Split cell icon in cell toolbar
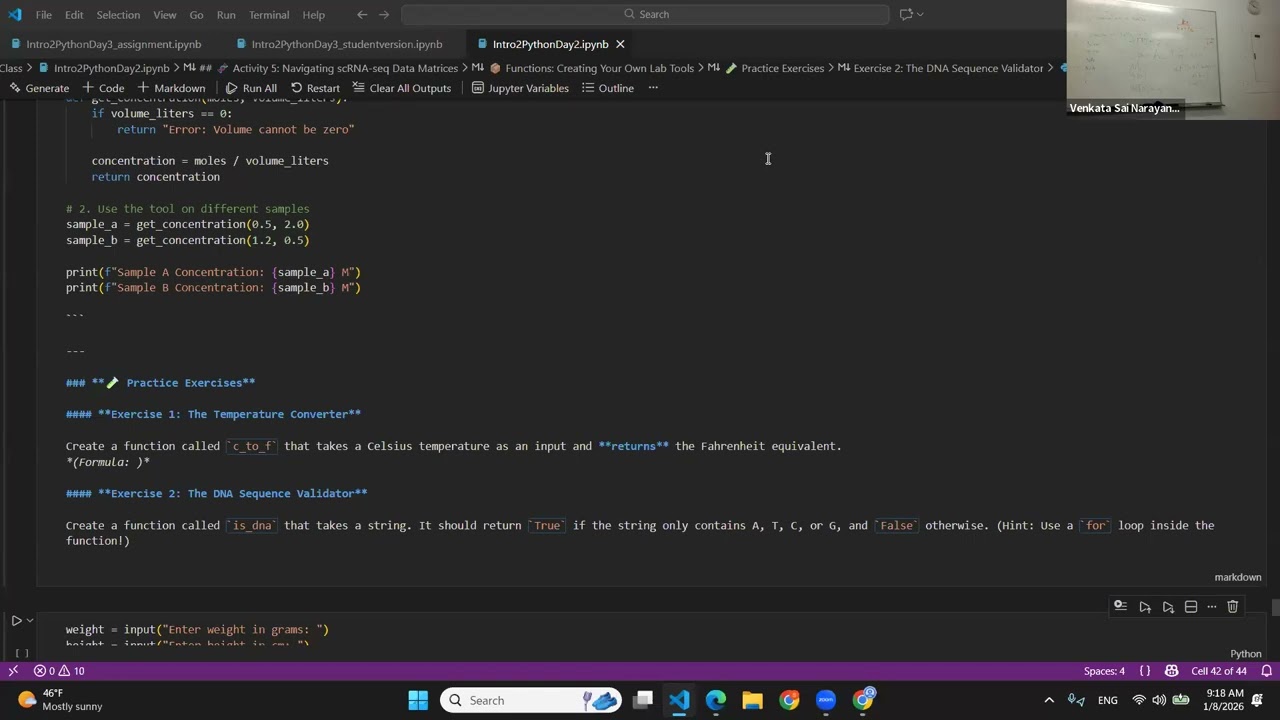1280x720 pixels. coord(1190,606)
